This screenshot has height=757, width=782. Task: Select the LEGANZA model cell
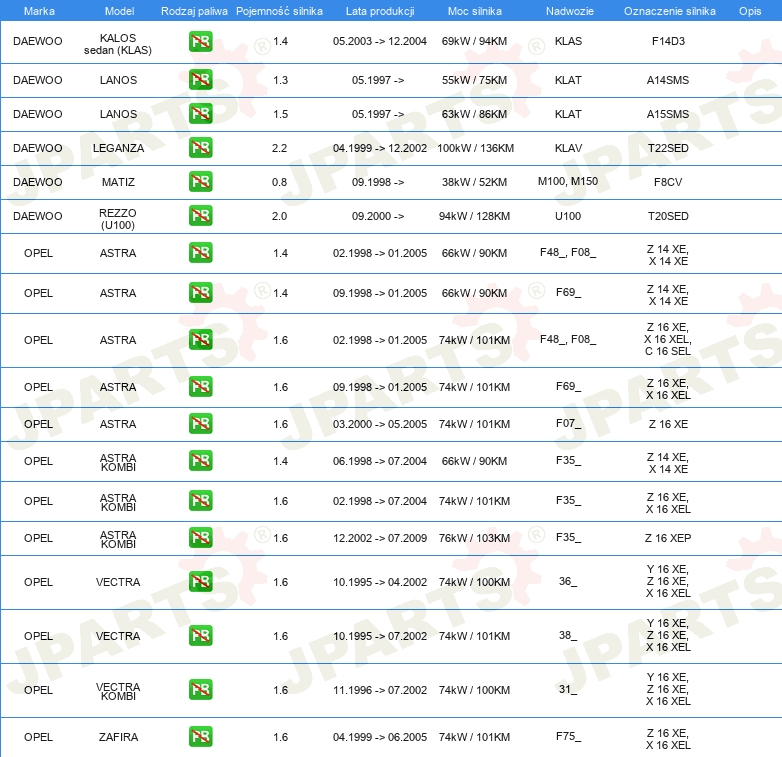click(118, 148)
